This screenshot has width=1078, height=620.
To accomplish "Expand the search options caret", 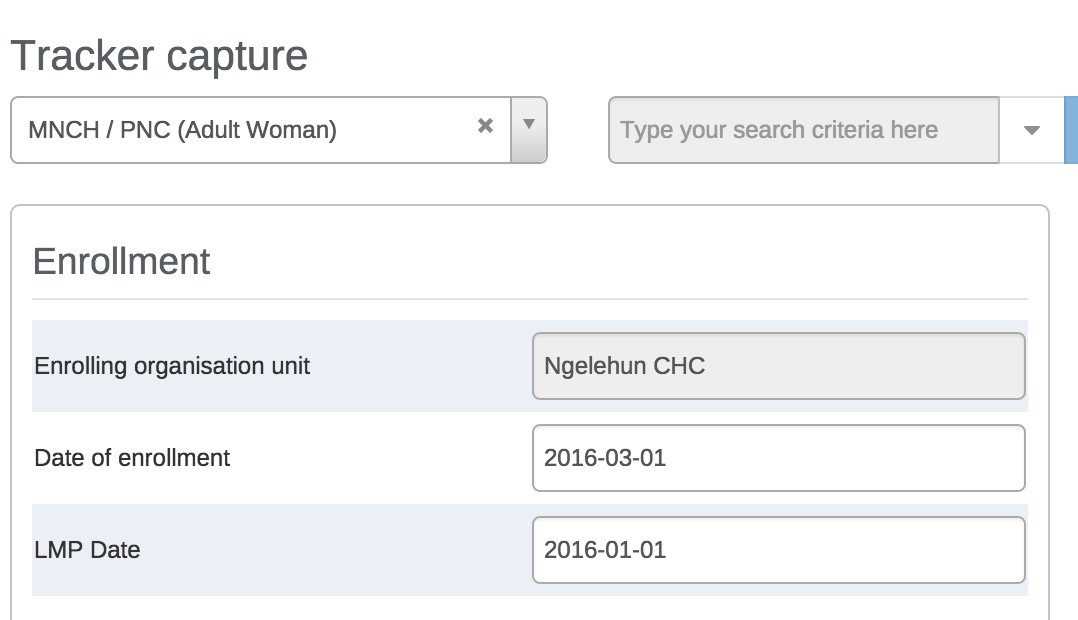I will [x=1032, y=130].
